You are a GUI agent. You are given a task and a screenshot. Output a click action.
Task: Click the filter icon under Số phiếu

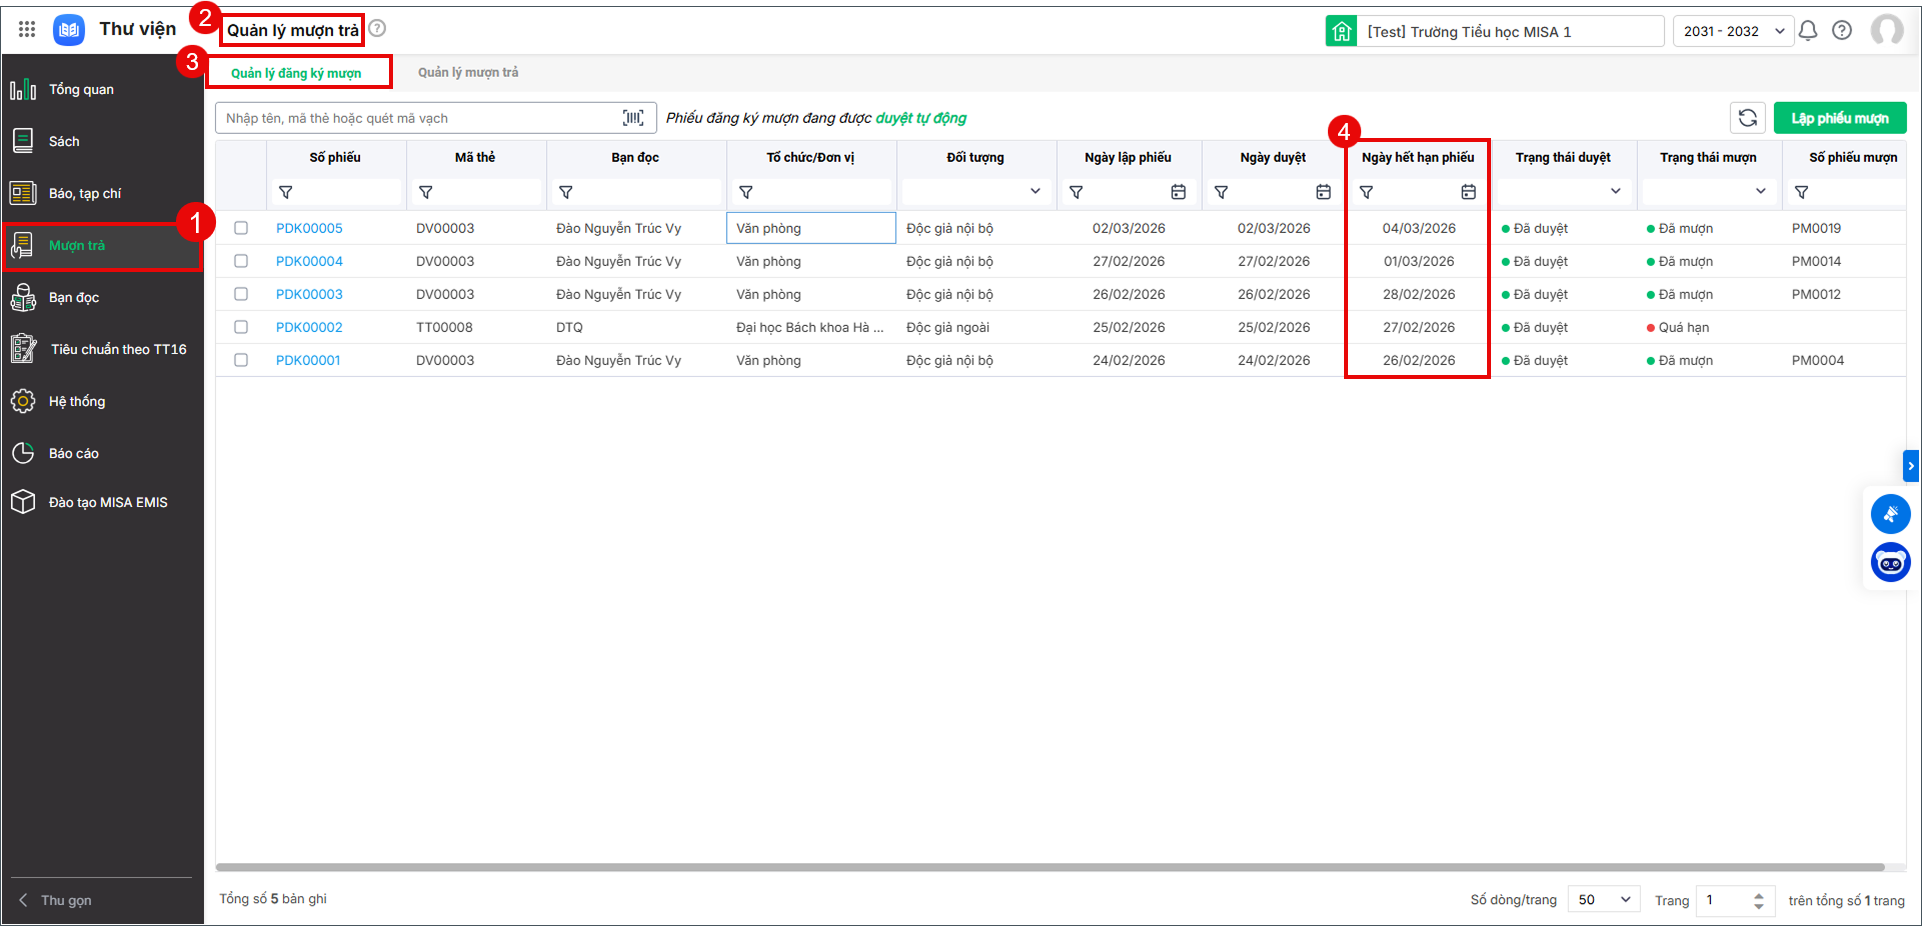point(286,192)
